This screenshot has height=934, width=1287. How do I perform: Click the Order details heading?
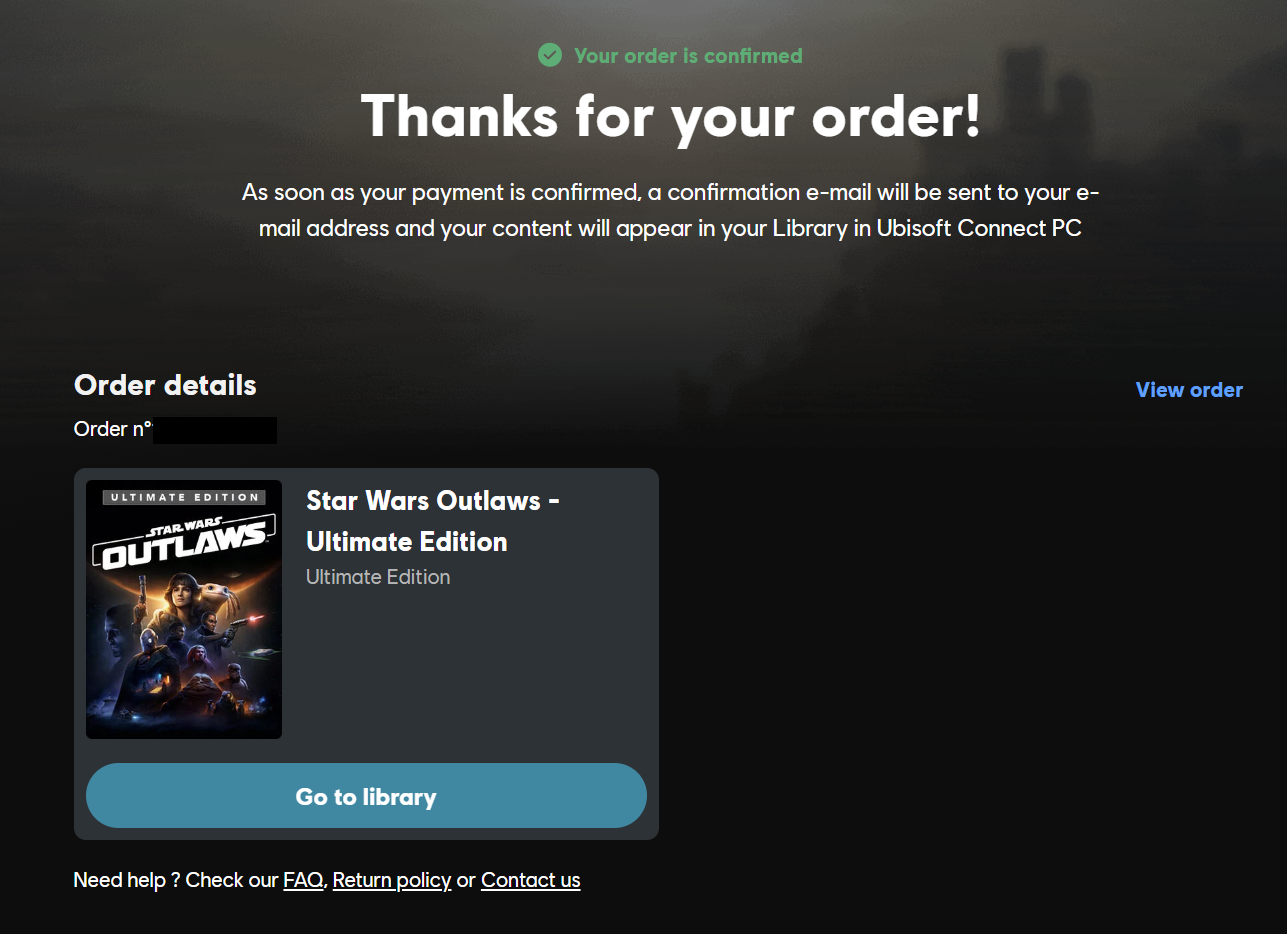click(165, 385)
